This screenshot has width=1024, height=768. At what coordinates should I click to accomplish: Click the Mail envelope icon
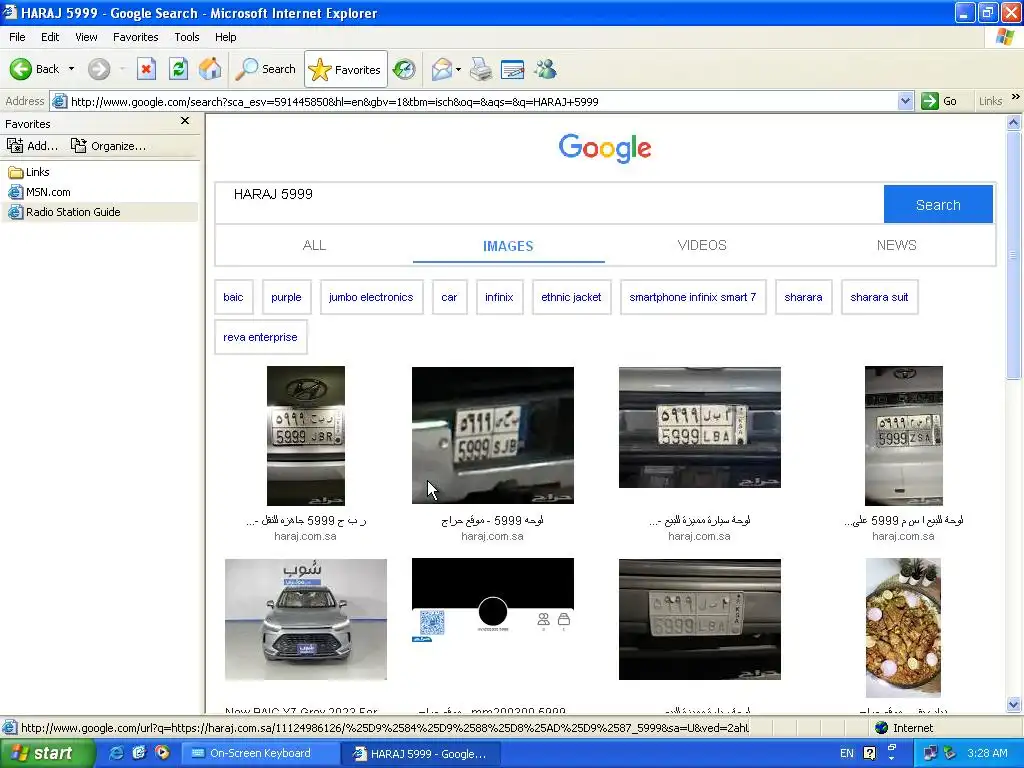point(441,69)
